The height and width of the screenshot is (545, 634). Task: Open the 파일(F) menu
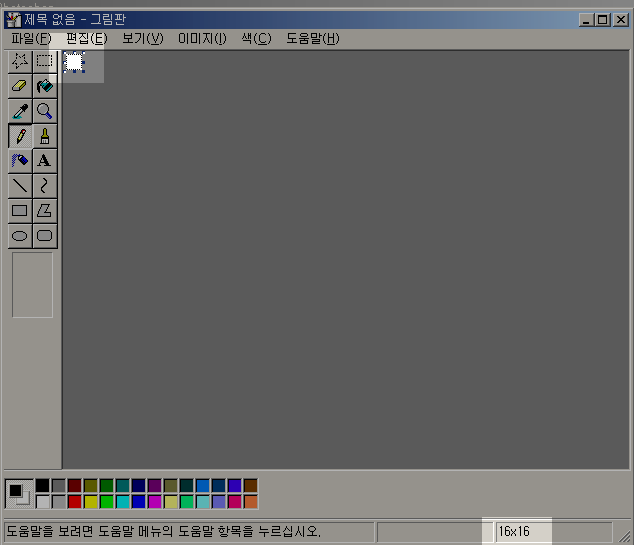pyautogui.click(x=31, y=39)
